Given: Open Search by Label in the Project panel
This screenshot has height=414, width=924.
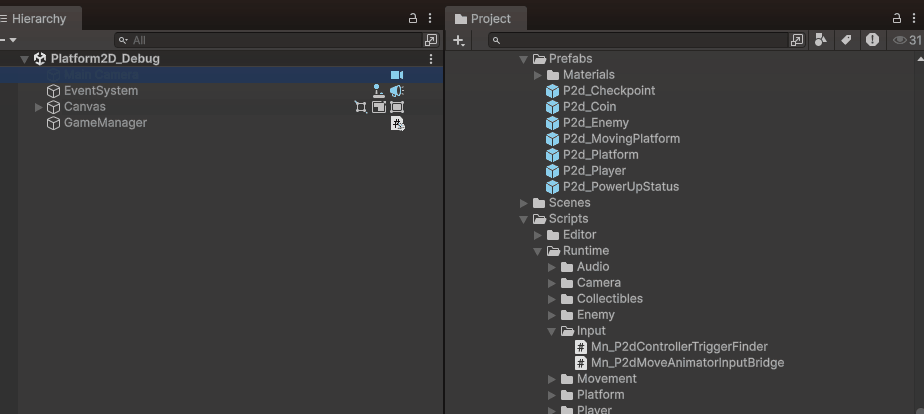Looking at the screenshot, I should (846, 40).
